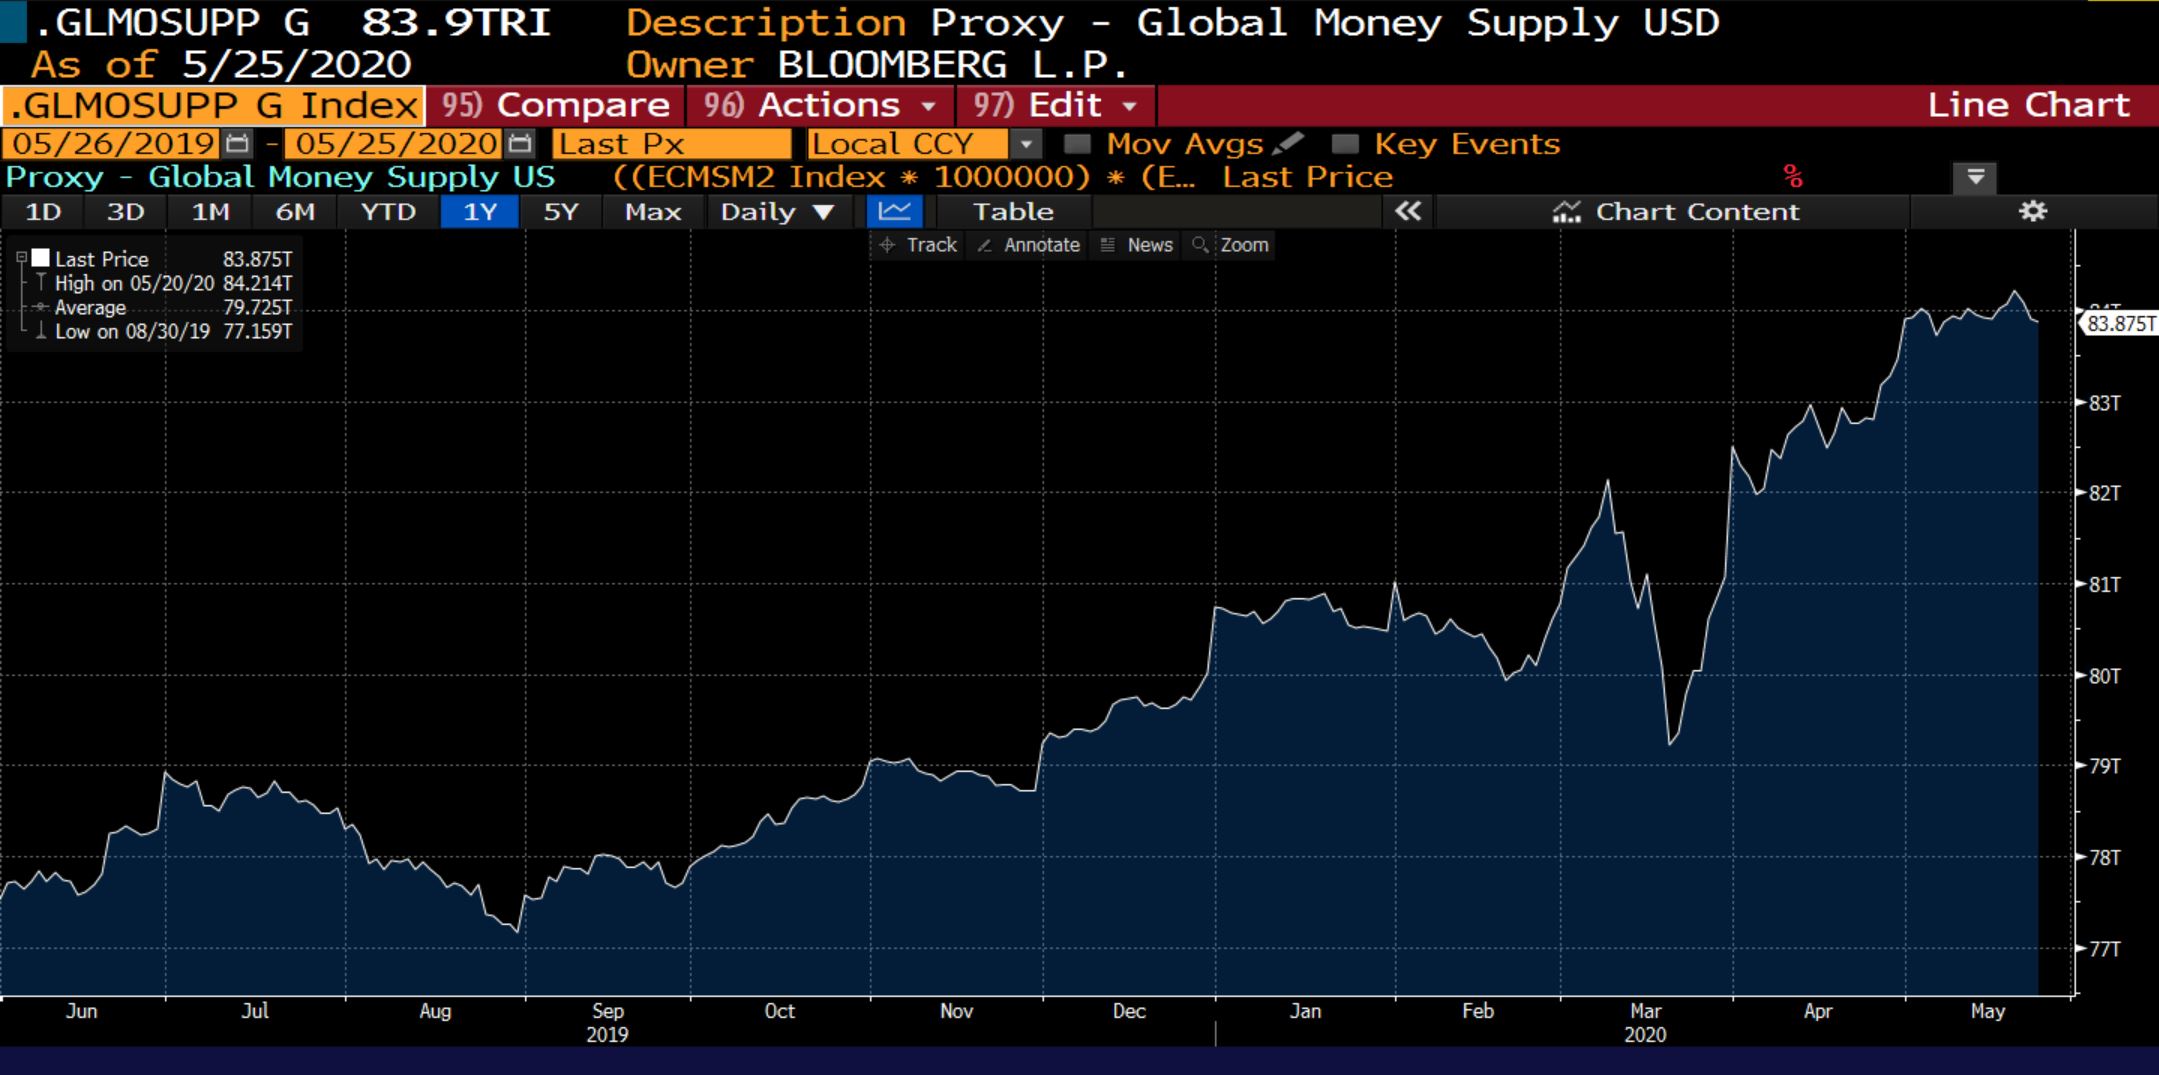The image size is (2159, 1075).
Task: Enable the Key Events checkbox
Action: 1345,144
